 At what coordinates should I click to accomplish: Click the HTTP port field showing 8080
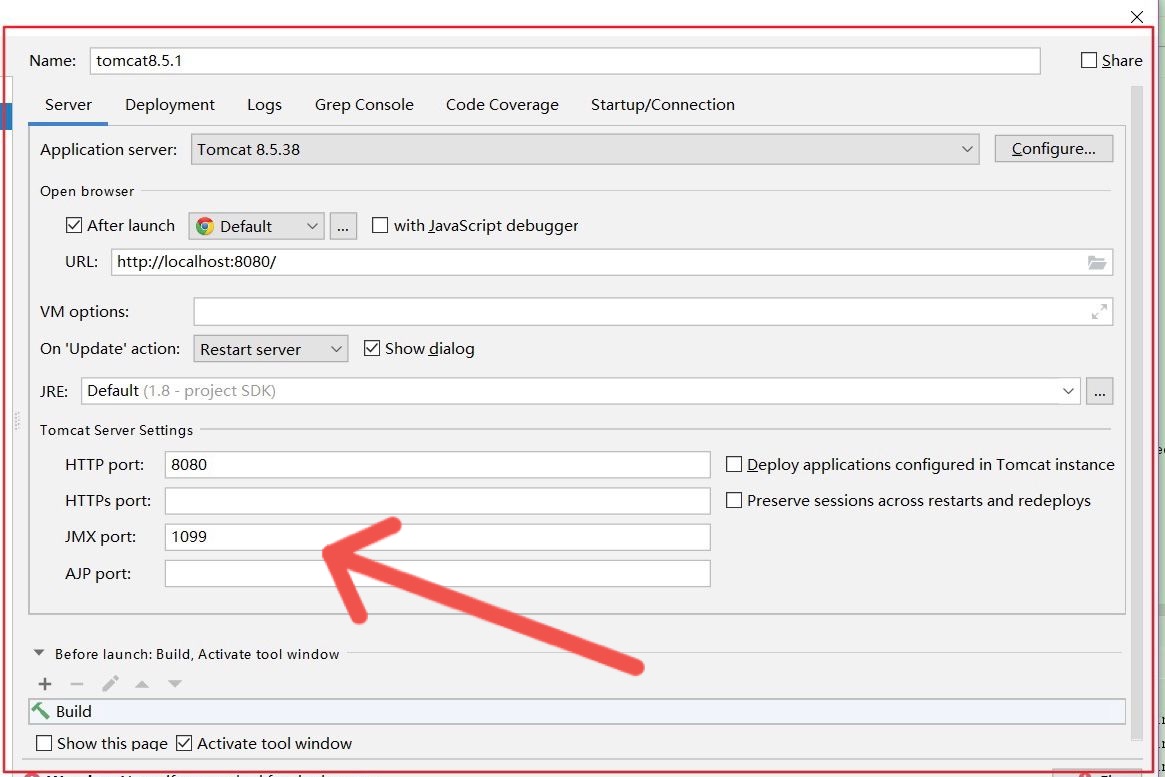pyautogui.click(x=438, y=465)
